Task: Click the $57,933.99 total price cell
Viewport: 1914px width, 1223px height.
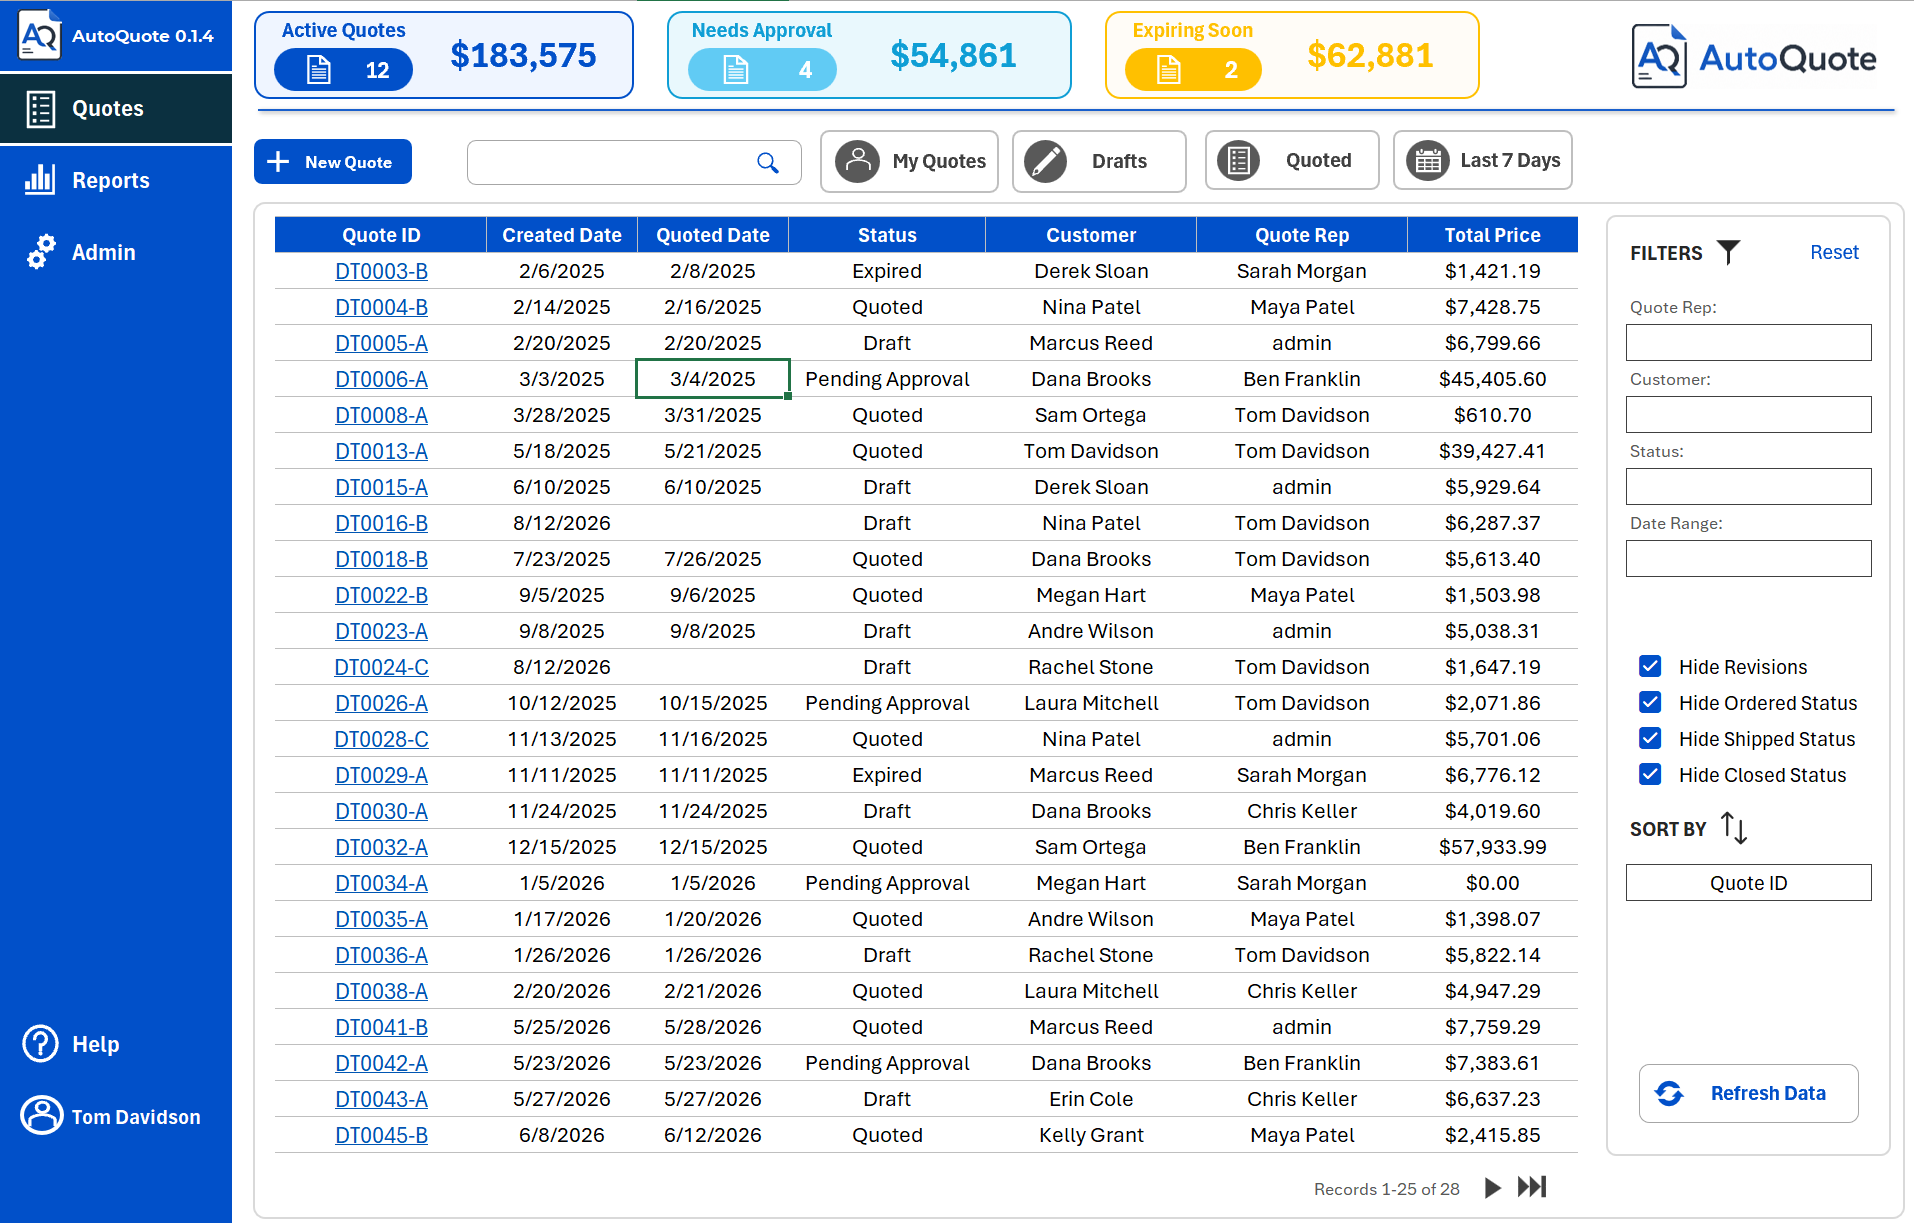Action: click(1492, 847)
